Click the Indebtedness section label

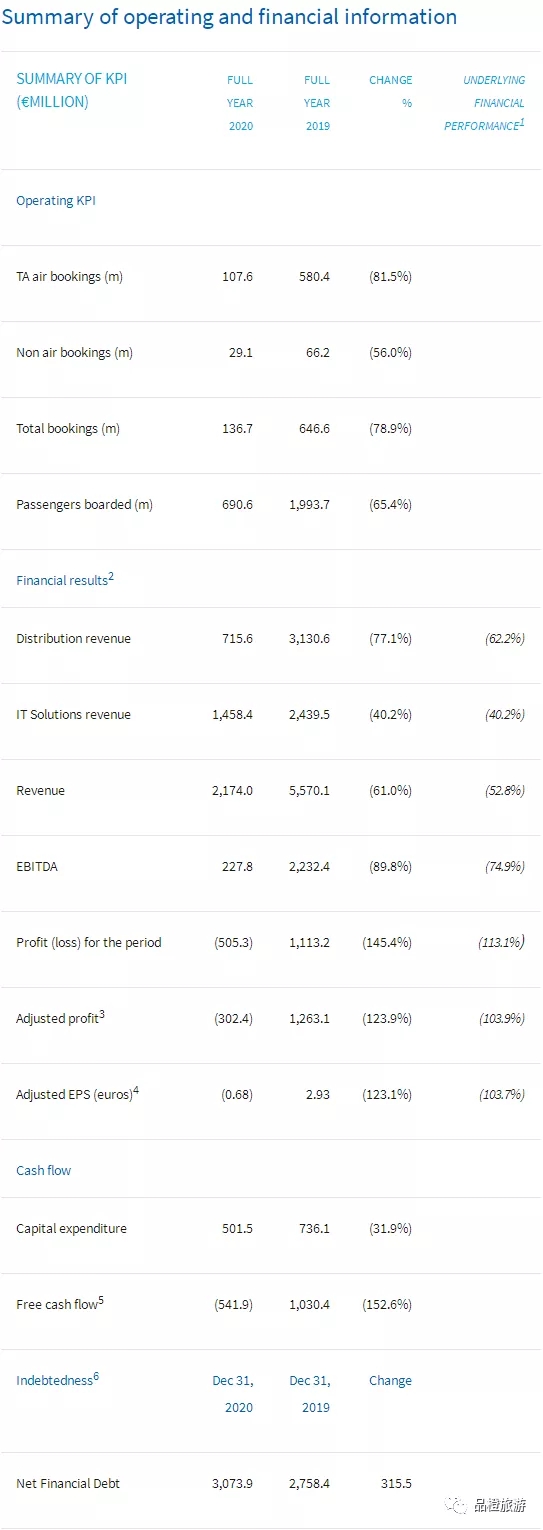57,1380
